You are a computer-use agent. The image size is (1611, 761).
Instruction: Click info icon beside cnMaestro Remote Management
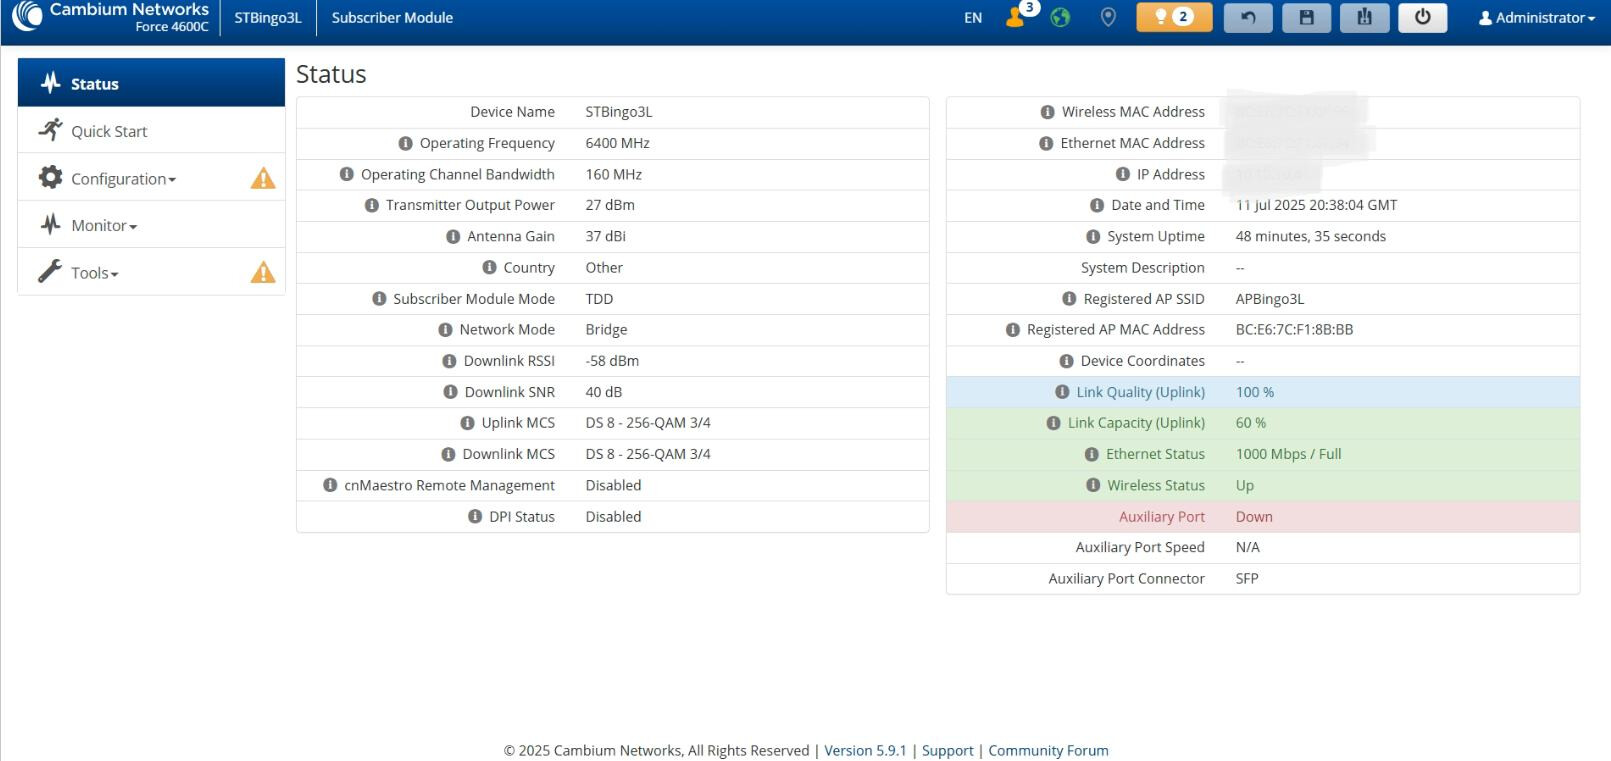330,485
